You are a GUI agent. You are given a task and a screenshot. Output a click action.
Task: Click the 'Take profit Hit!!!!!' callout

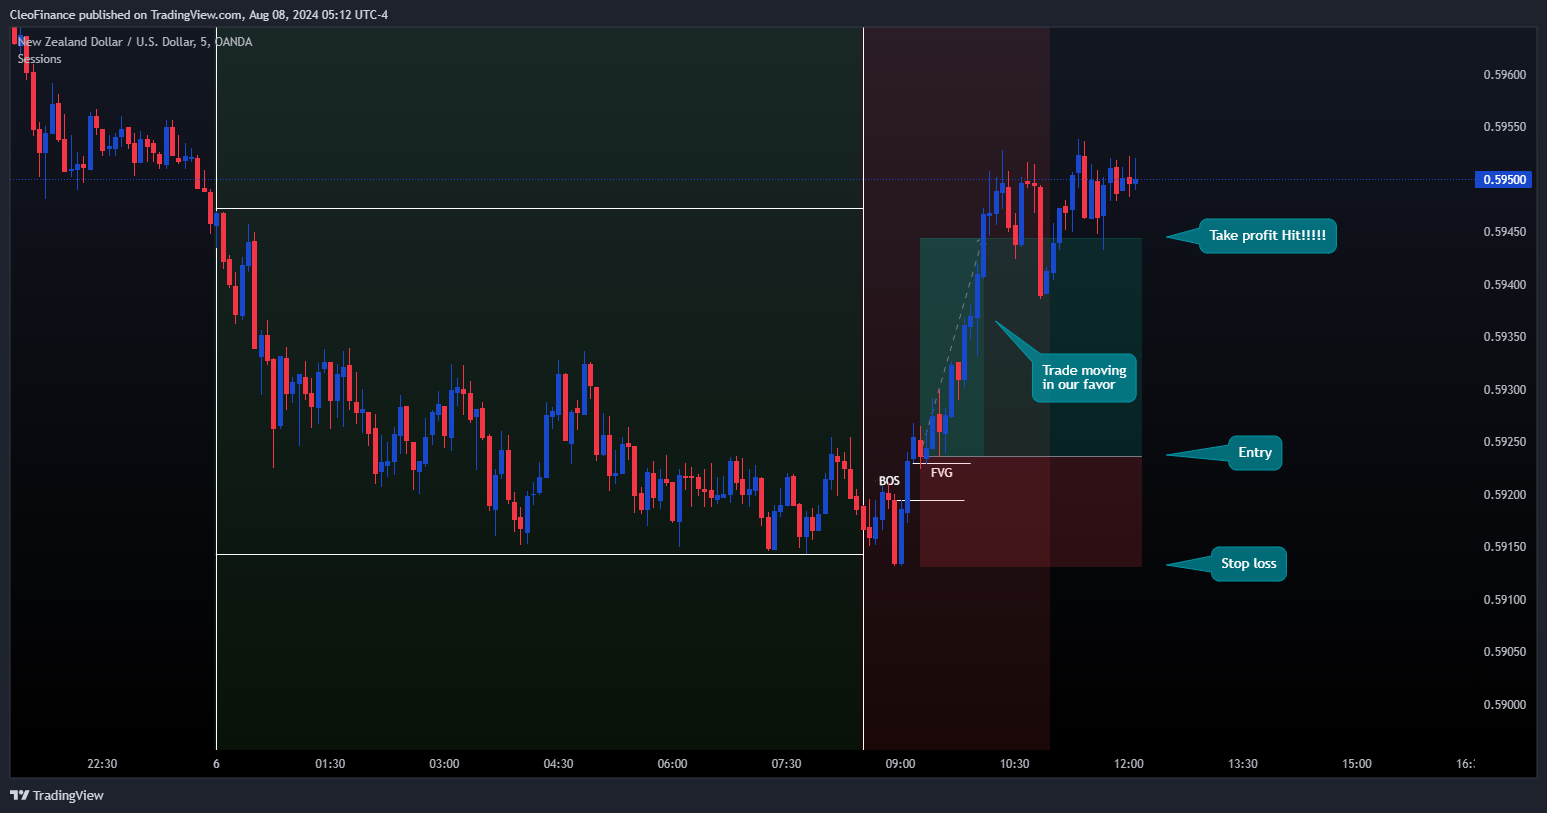(1267, 236)
